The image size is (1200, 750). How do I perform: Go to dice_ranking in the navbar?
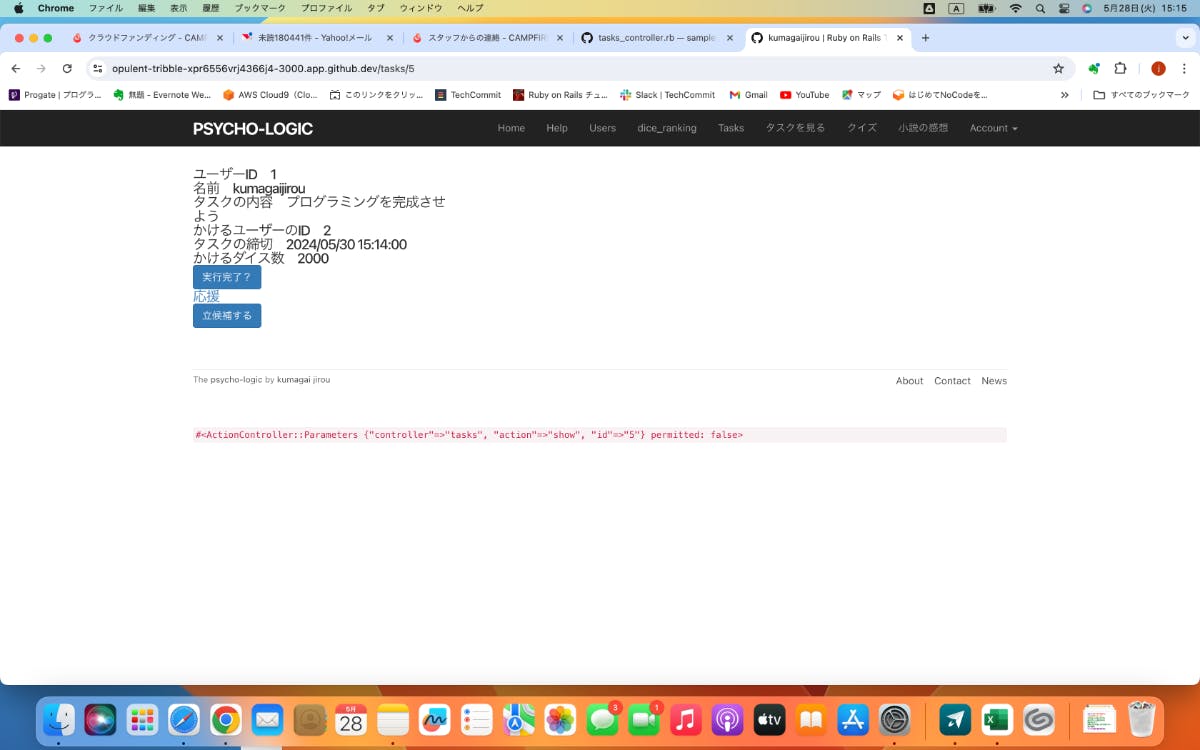pos(666,128)
